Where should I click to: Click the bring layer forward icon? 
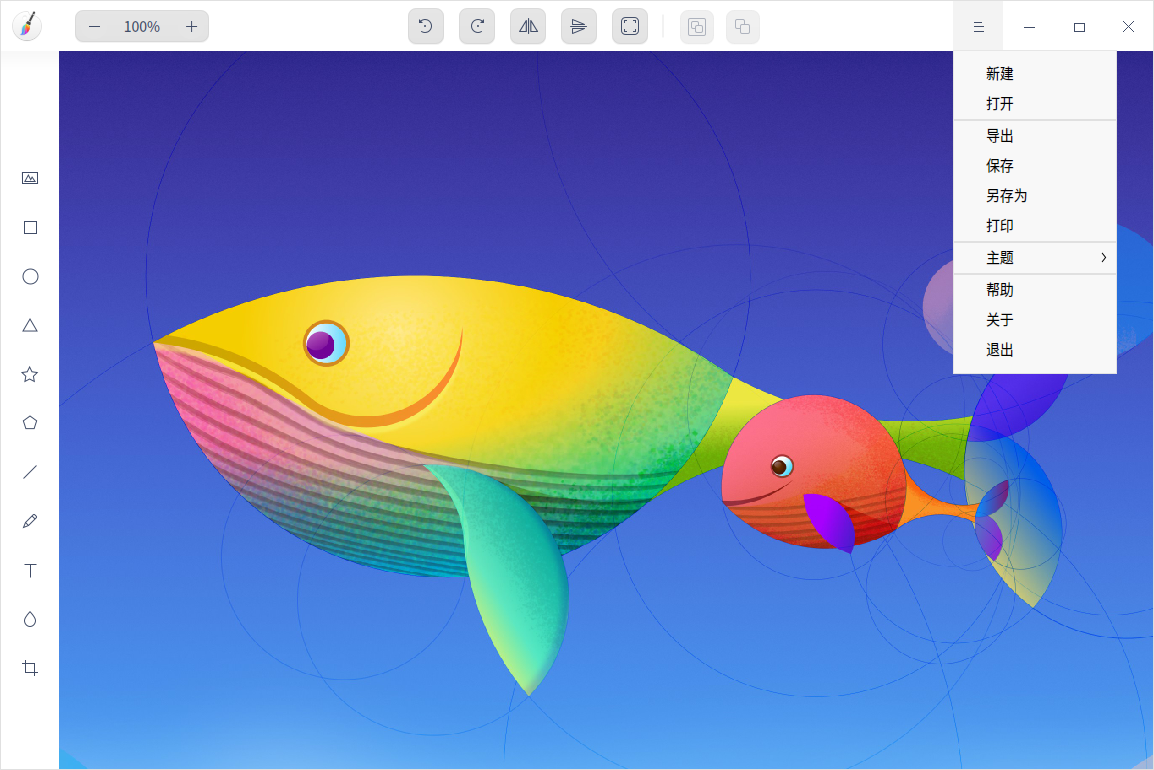pyautogui.click(x=696, y=27)
